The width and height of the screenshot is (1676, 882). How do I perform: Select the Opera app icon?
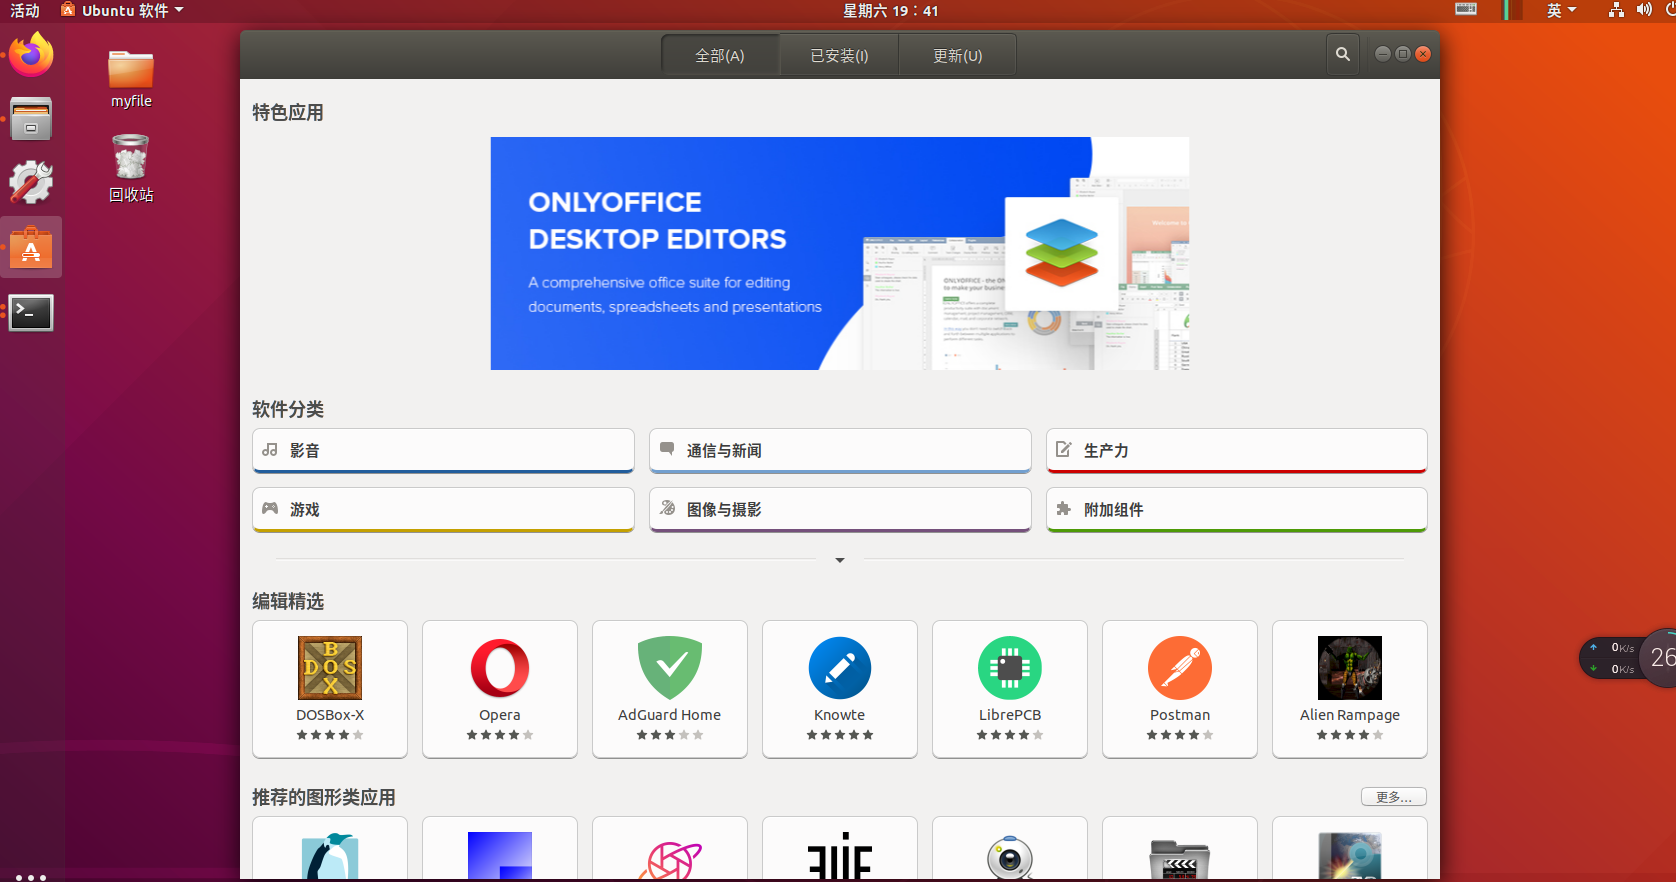click(500, 668)
